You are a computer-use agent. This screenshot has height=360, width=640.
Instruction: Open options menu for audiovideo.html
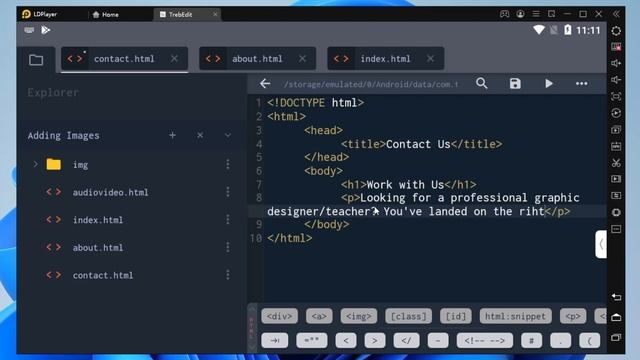[x=228, y=192]
